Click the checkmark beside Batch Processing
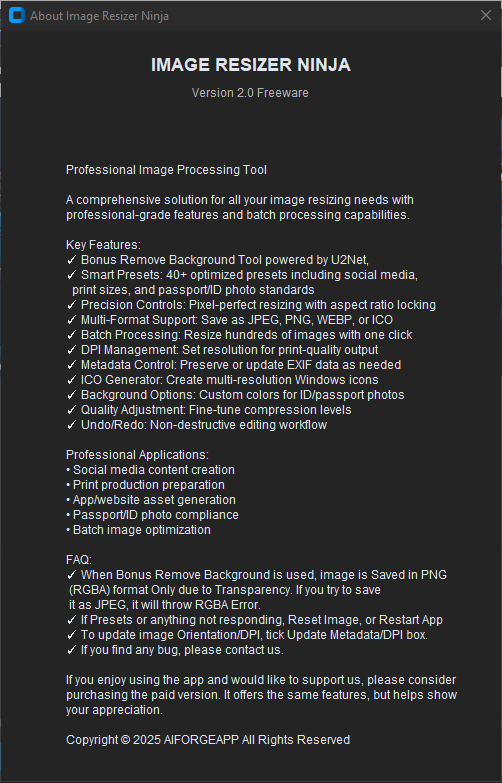This screenshot has height=783, width=502. point(71,335)
